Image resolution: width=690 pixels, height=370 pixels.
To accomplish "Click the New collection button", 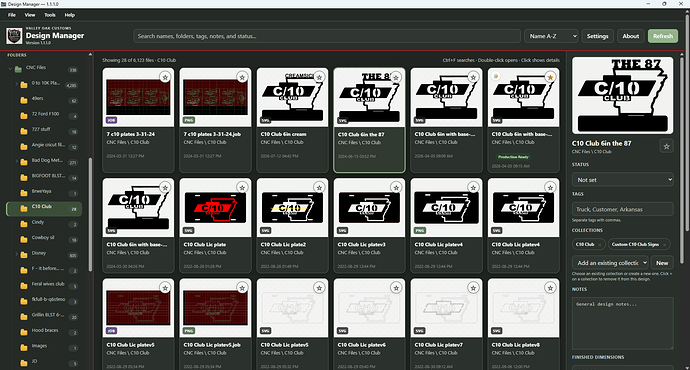I will [x=662, y=263].
